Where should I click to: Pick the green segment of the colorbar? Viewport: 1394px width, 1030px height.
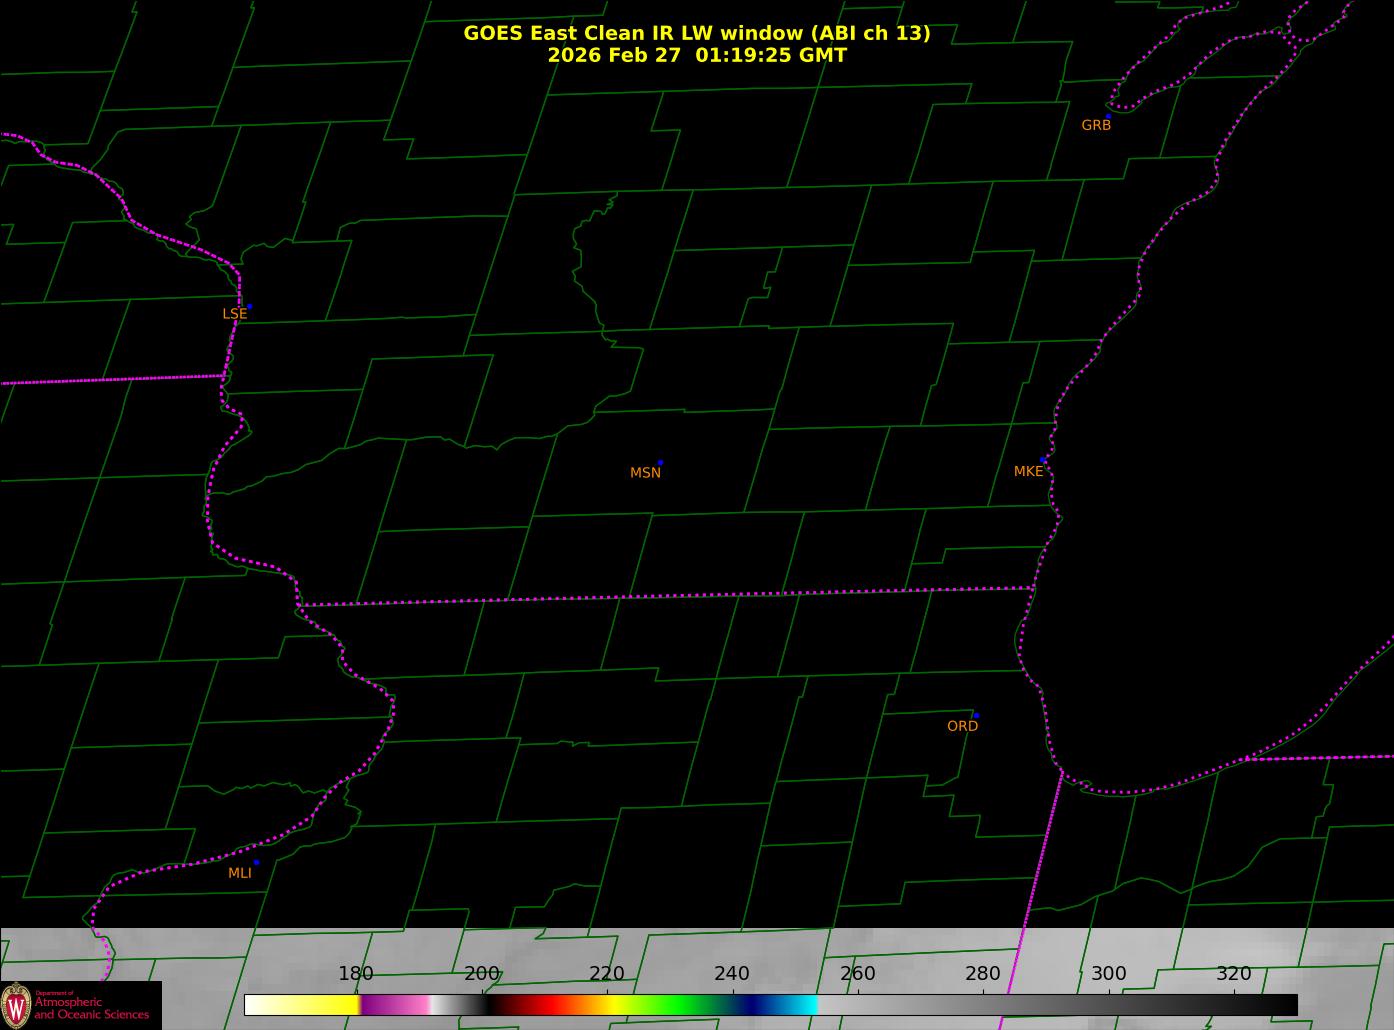[x=680, y=1005]
